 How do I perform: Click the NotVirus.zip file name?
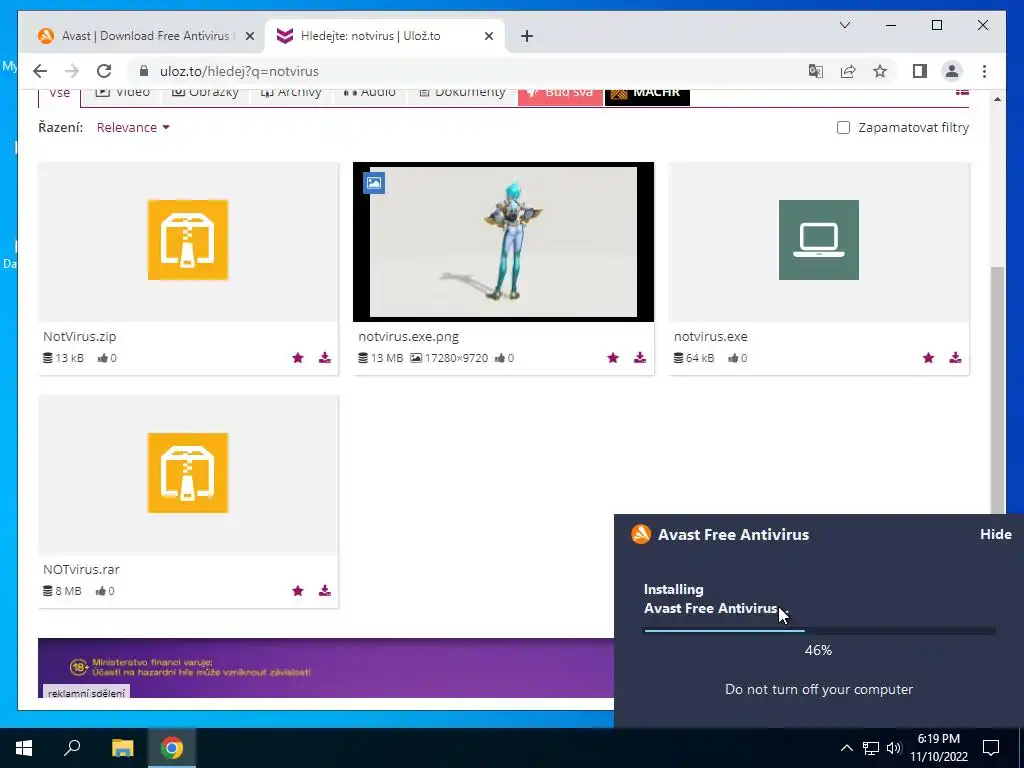80,337
